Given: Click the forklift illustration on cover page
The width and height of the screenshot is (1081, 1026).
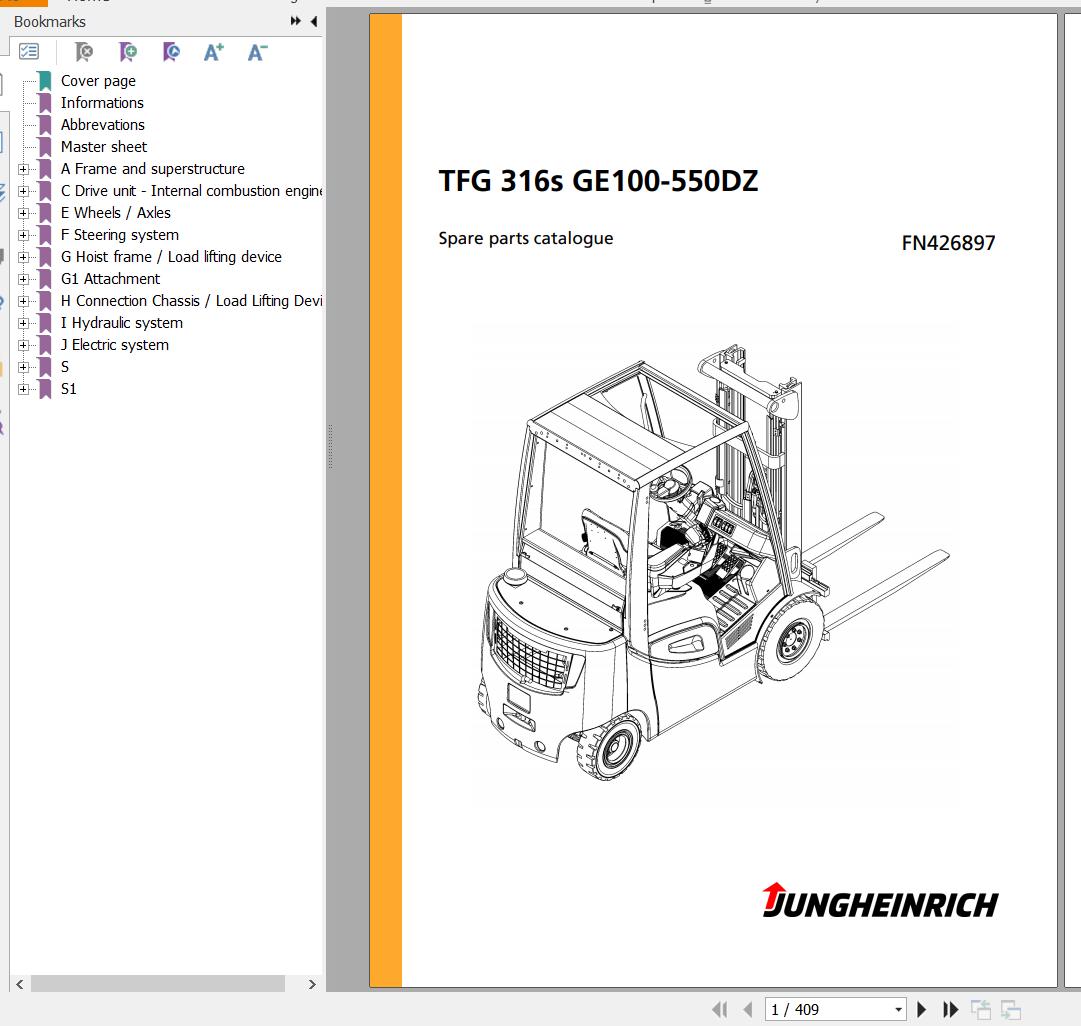Looking at the screenshot, I should [x=713, y=562].
